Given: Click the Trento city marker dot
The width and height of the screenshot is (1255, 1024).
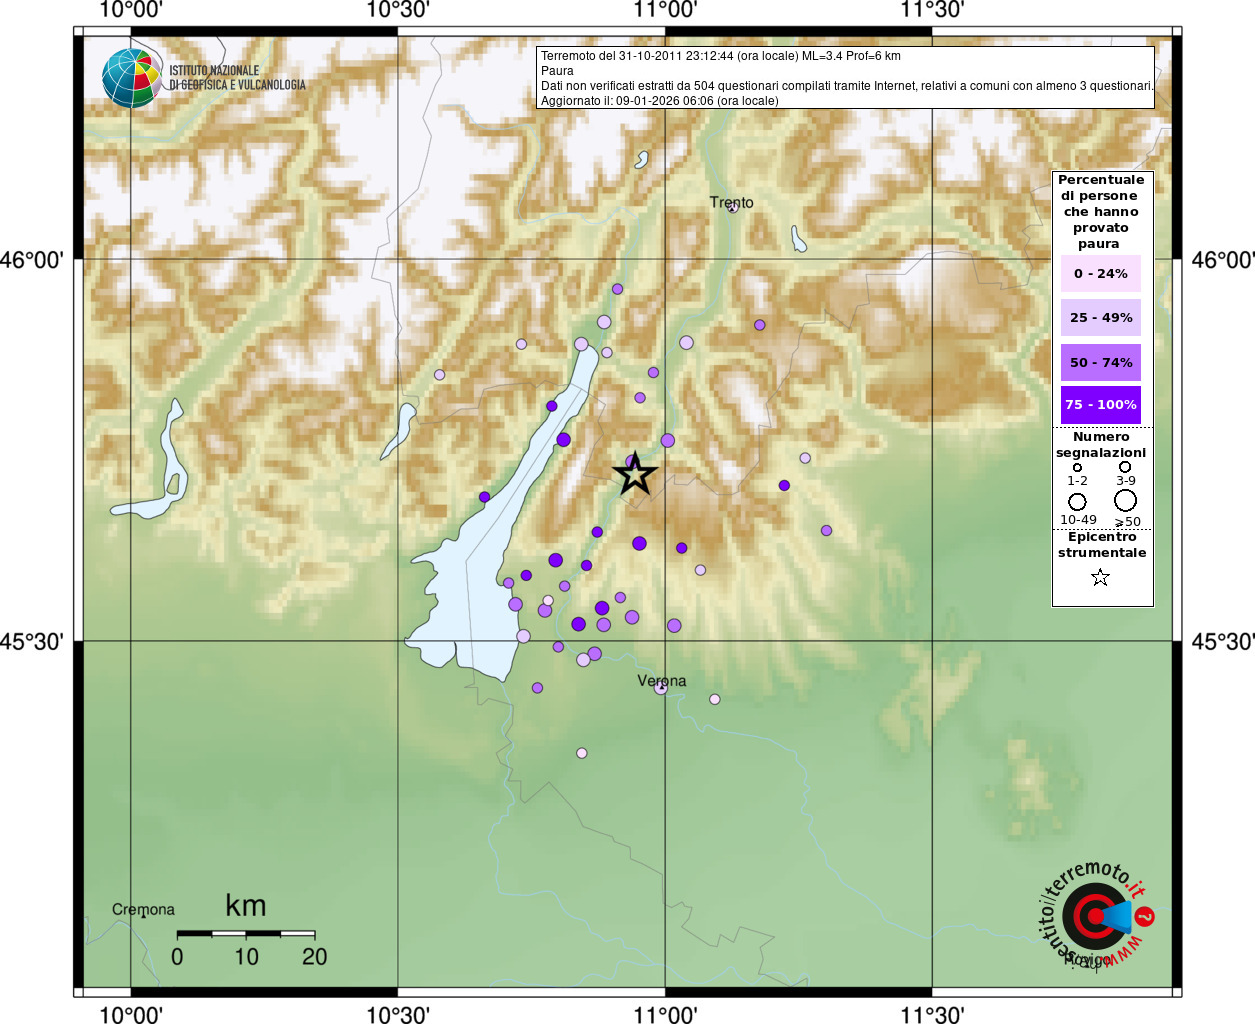Looking at the screenshot, I should tap(732, 207).
